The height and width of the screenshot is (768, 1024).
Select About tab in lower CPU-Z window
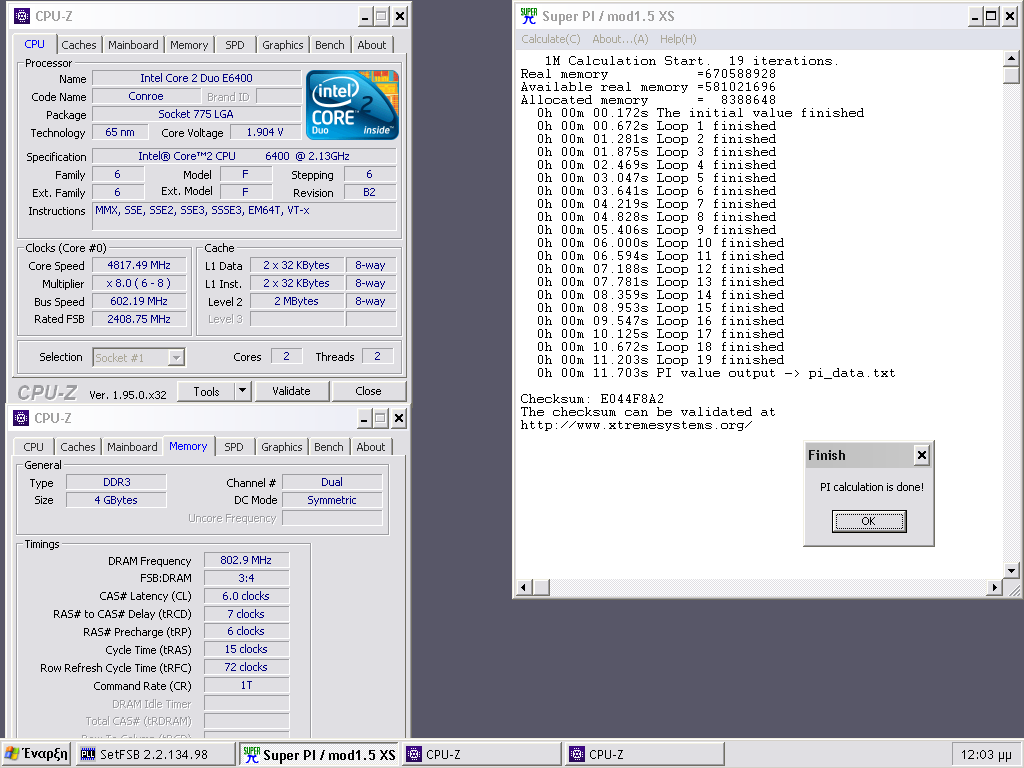click(x=370, y=447)
